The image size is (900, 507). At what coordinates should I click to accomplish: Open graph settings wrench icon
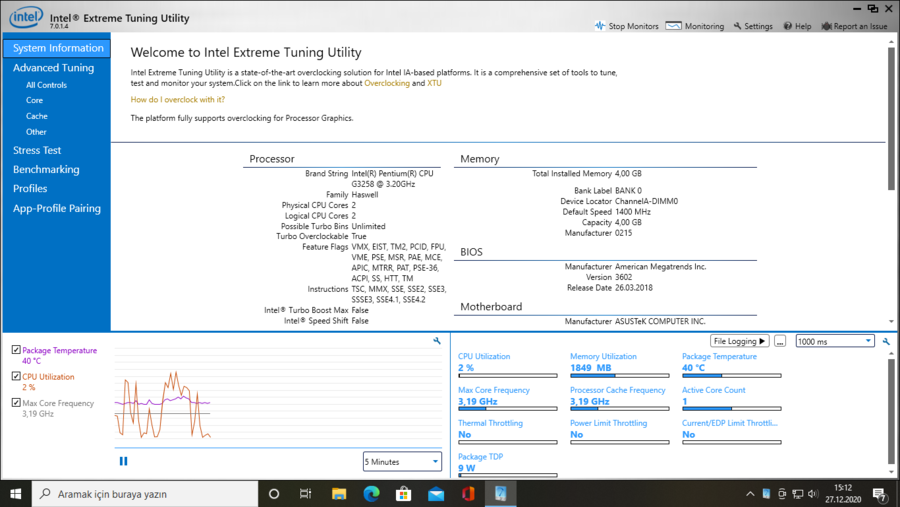(x=437, y=341)
